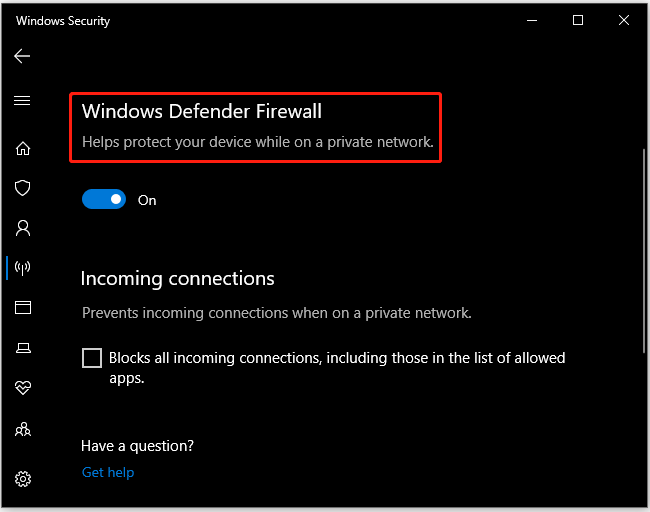
Task: Close the Windows Security window
Action: 623,20
